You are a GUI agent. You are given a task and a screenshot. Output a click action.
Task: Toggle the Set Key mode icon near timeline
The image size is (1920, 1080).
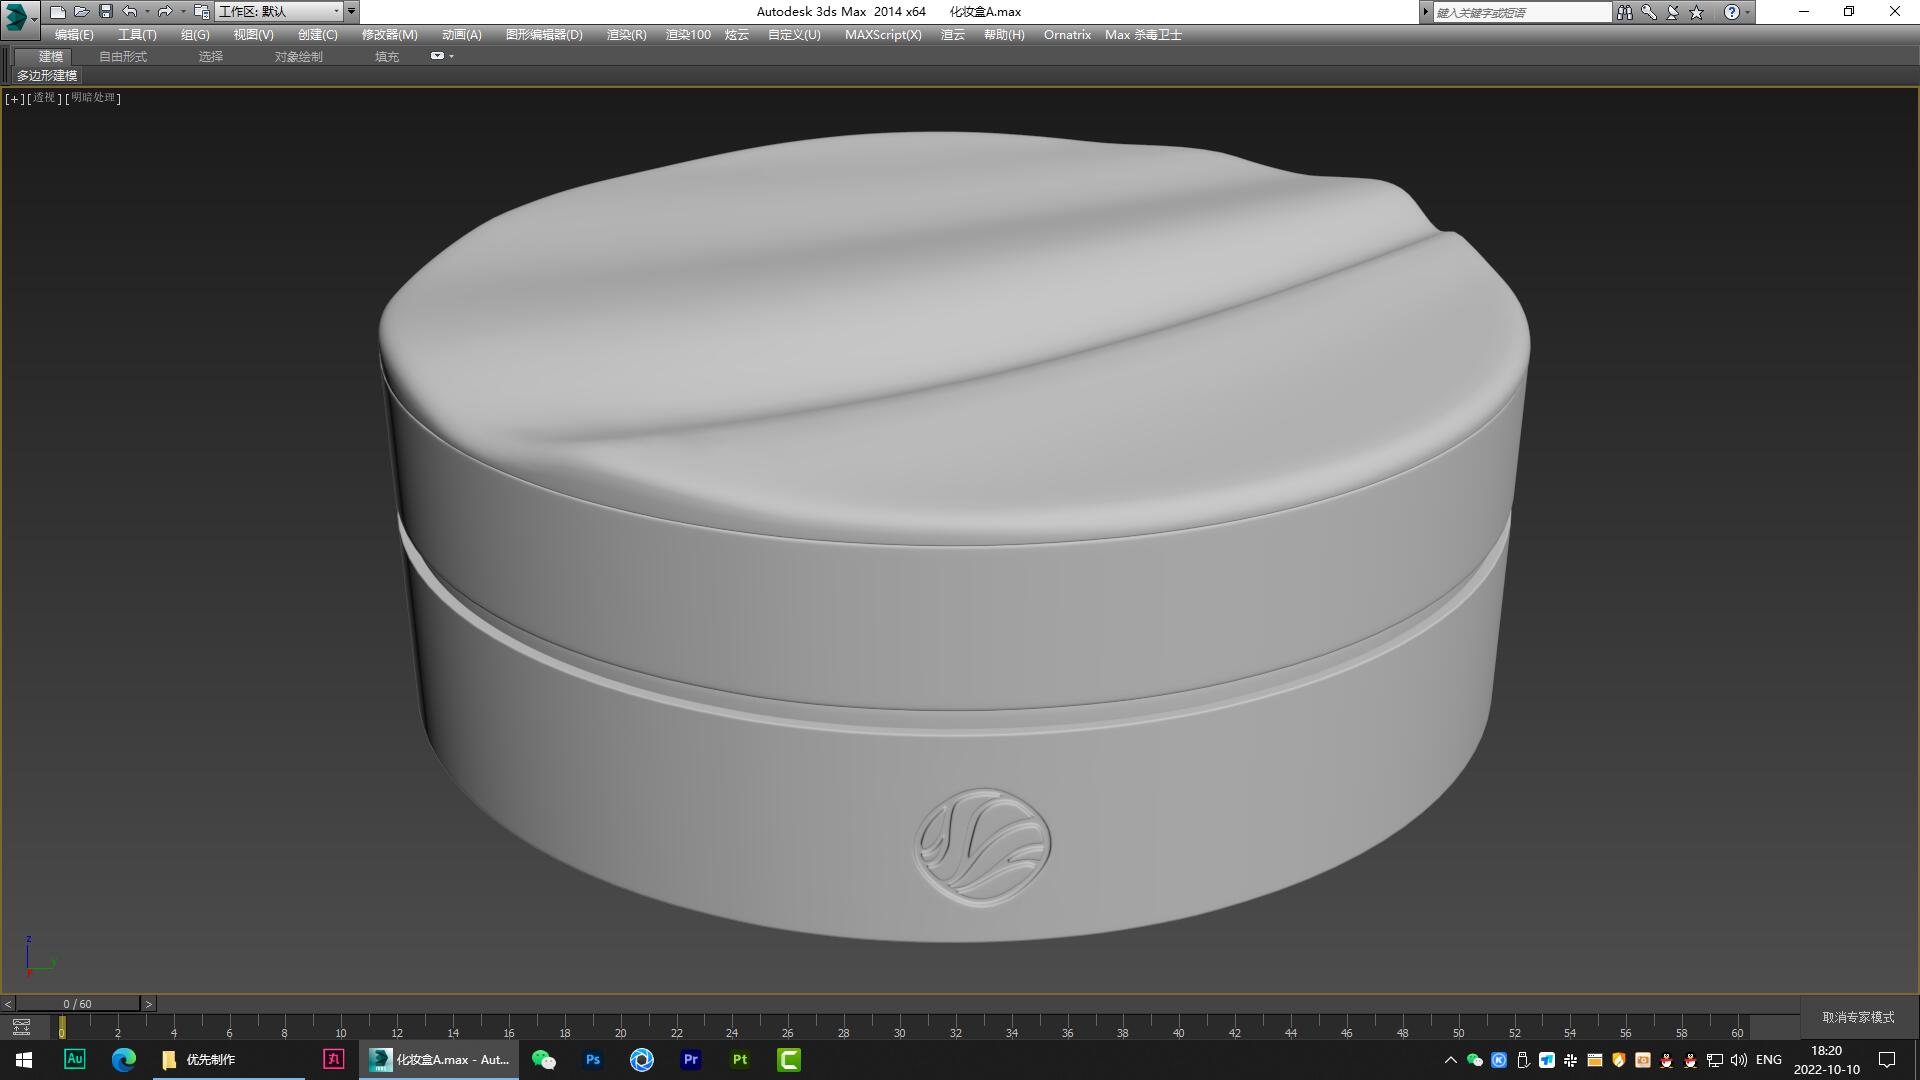(x=21, y=1028)
